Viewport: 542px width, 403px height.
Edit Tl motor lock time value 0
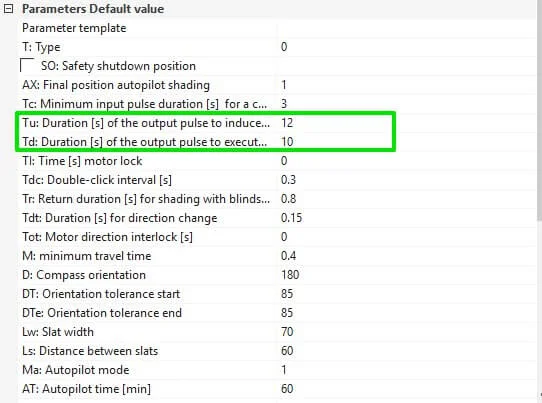click(x=284, y=161)
